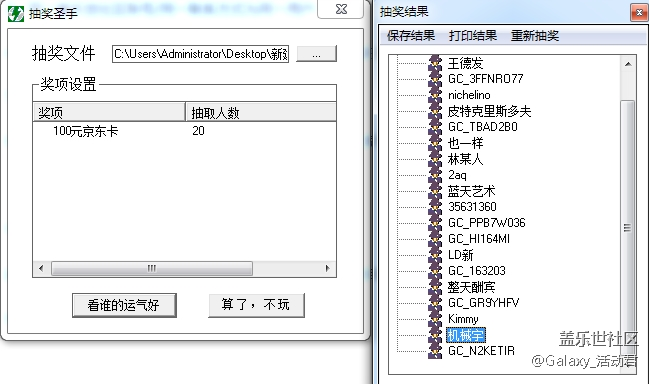Click the icon beside GC_GR9YHFV
The height and width of the screenshot is (384, 649).
pyautogui.click(x=435, y=302)
